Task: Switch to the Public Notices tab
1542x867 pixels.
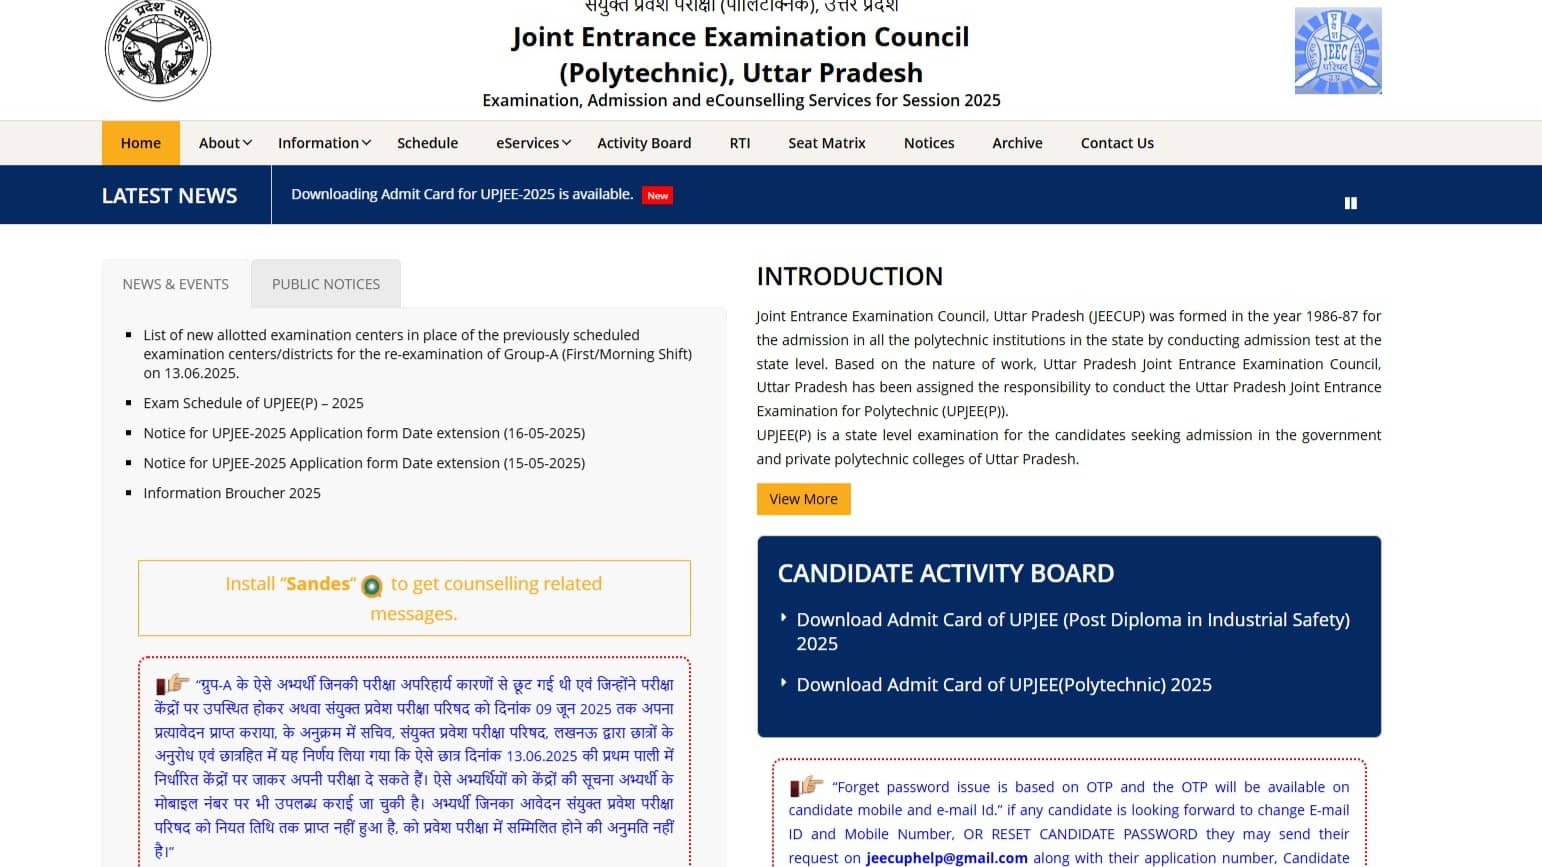Action: (326, 284)
